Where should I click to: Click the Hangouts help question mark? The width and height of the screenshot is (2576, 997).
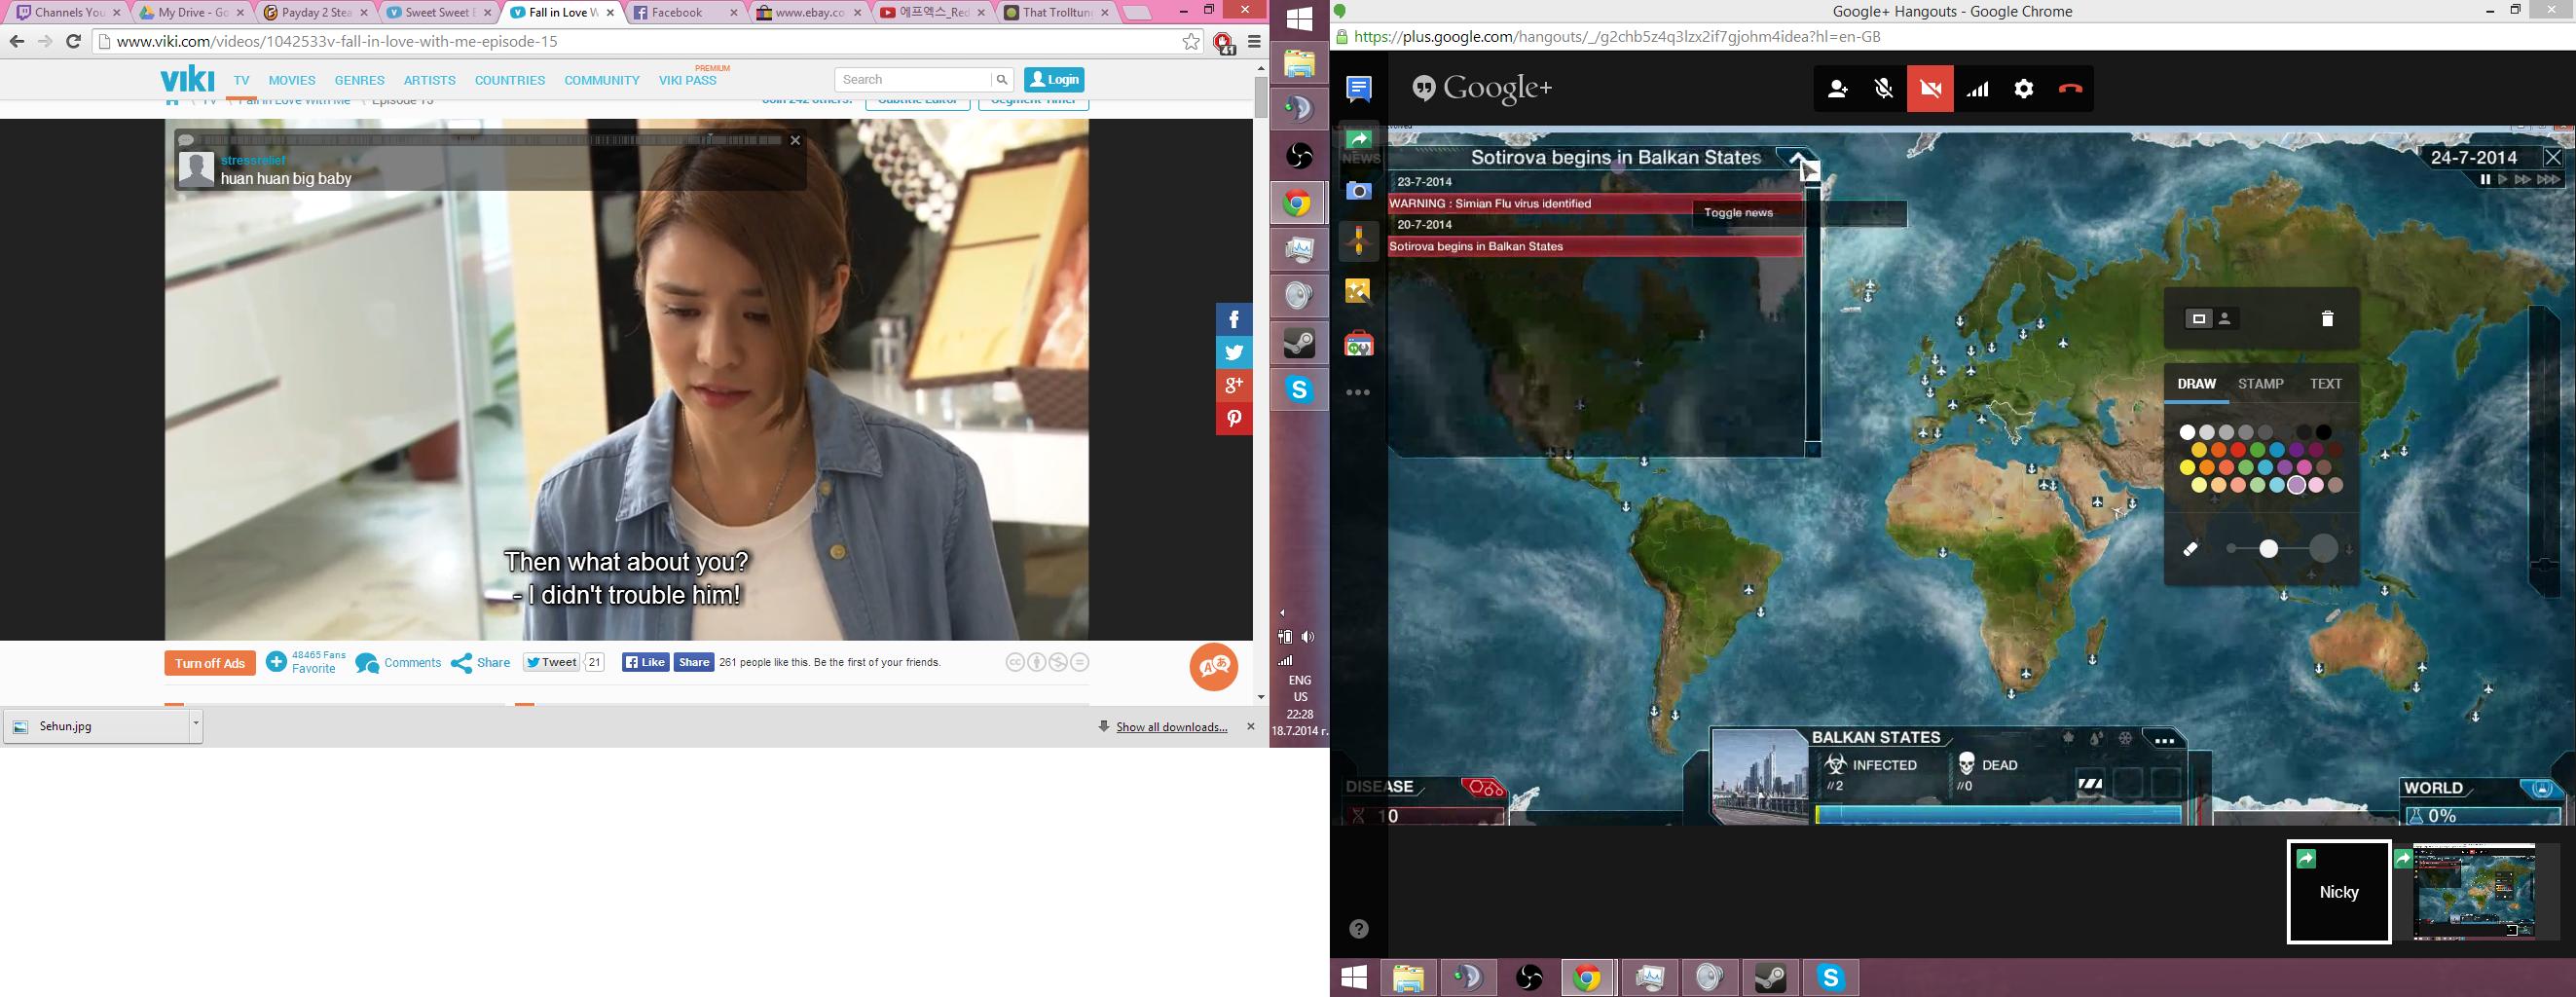[x=1359, y=929]
